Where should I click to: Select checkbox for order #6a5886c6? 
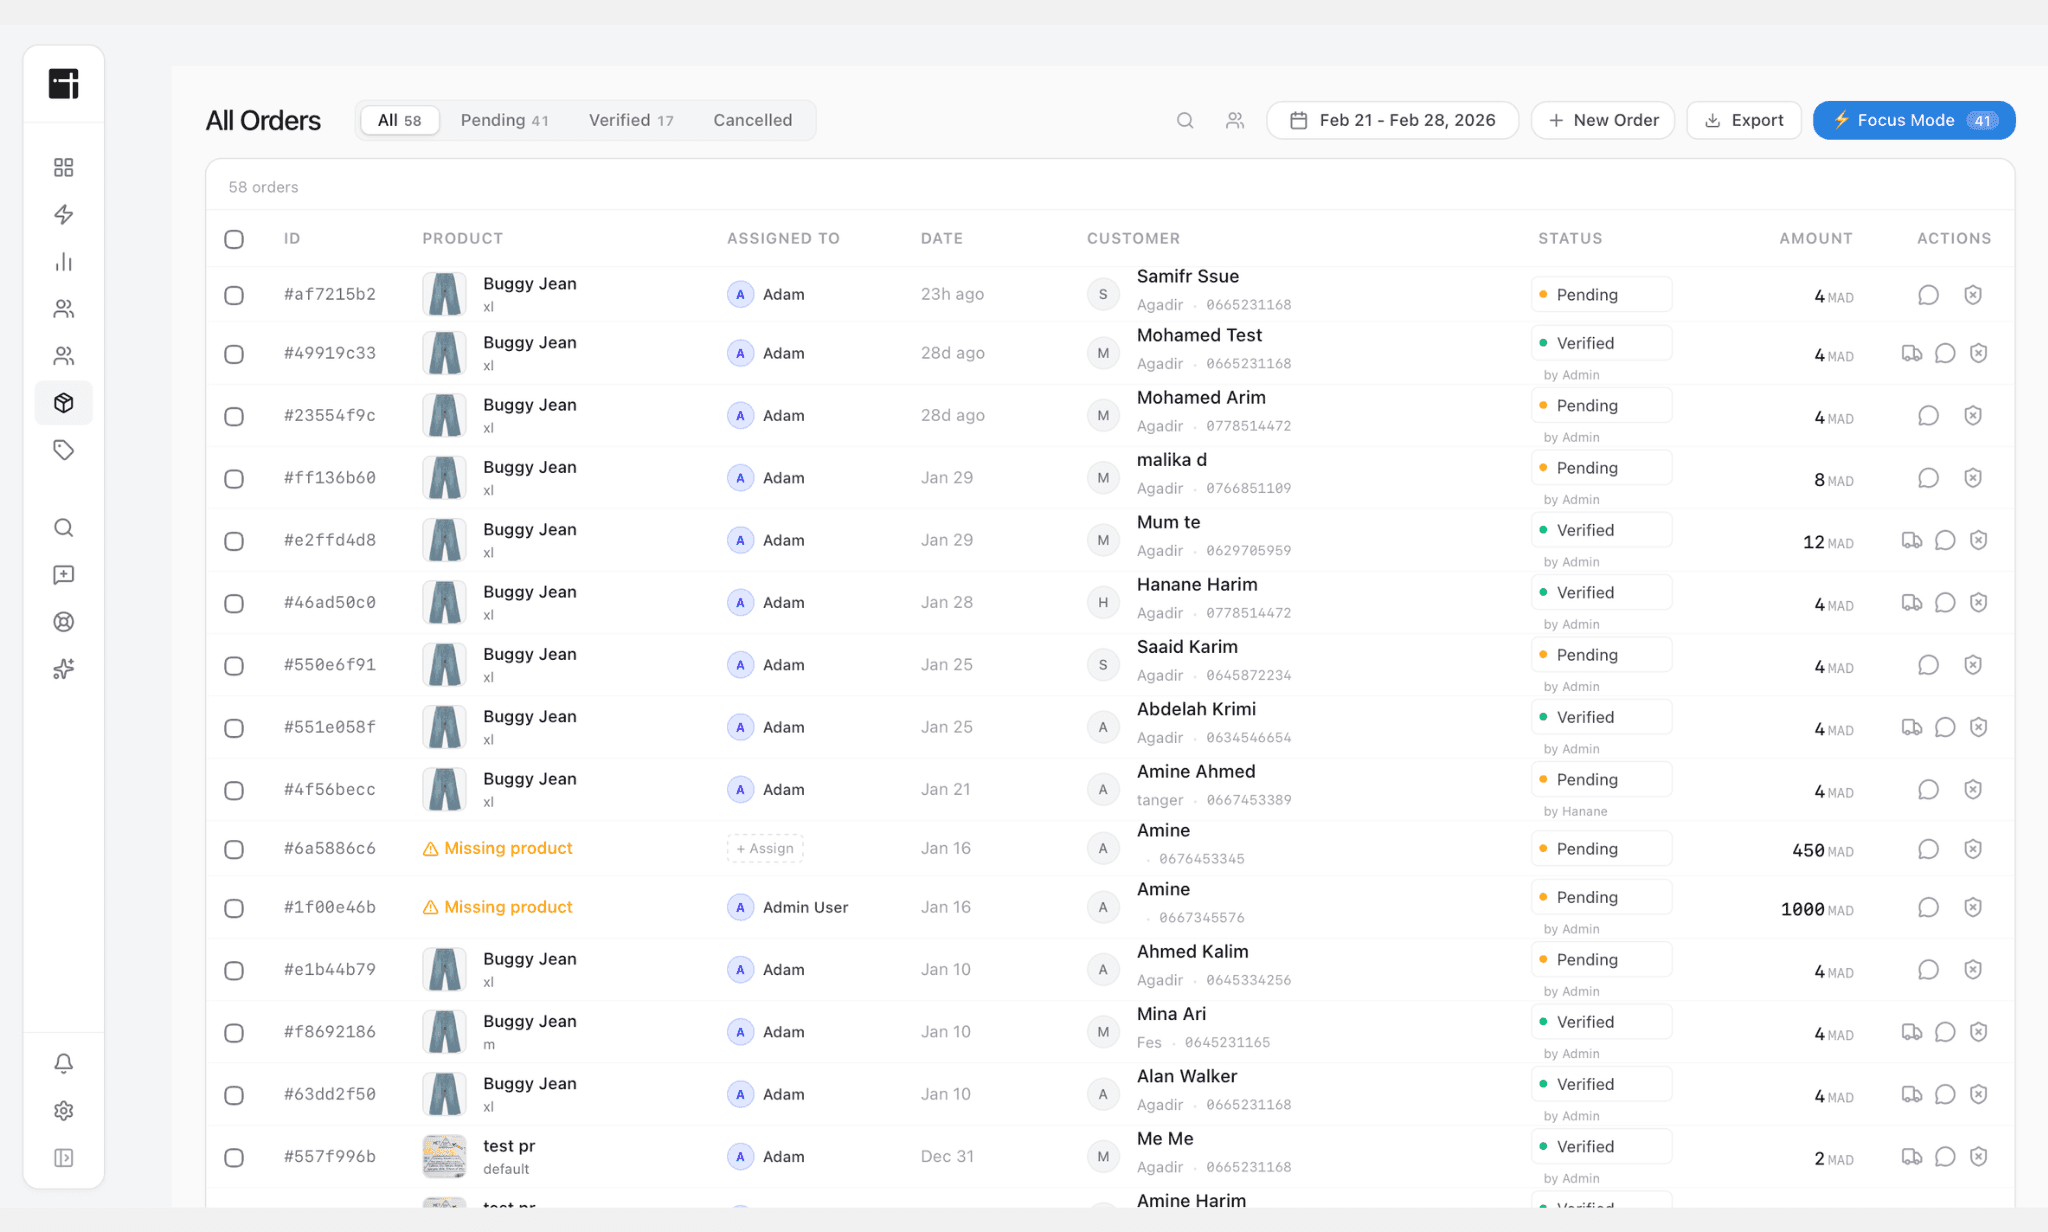click(x=234, y=849)
